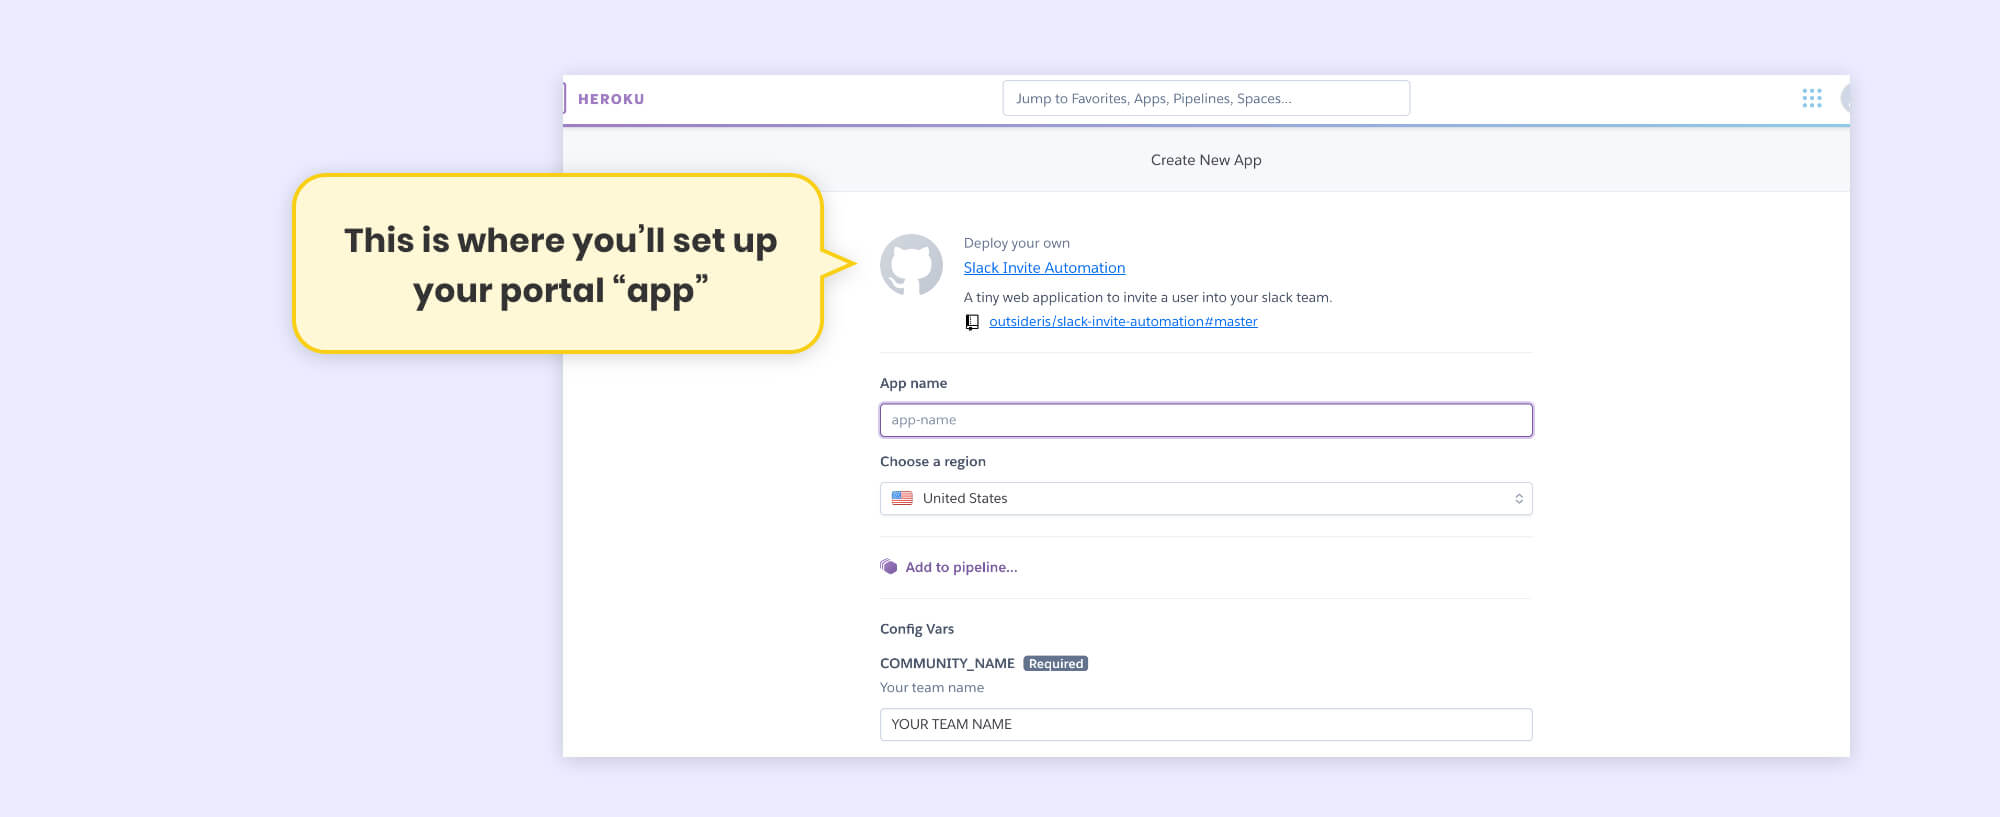Click the Jump to Favorites search box
2000x817 pixels.
tap(1205, 98)
